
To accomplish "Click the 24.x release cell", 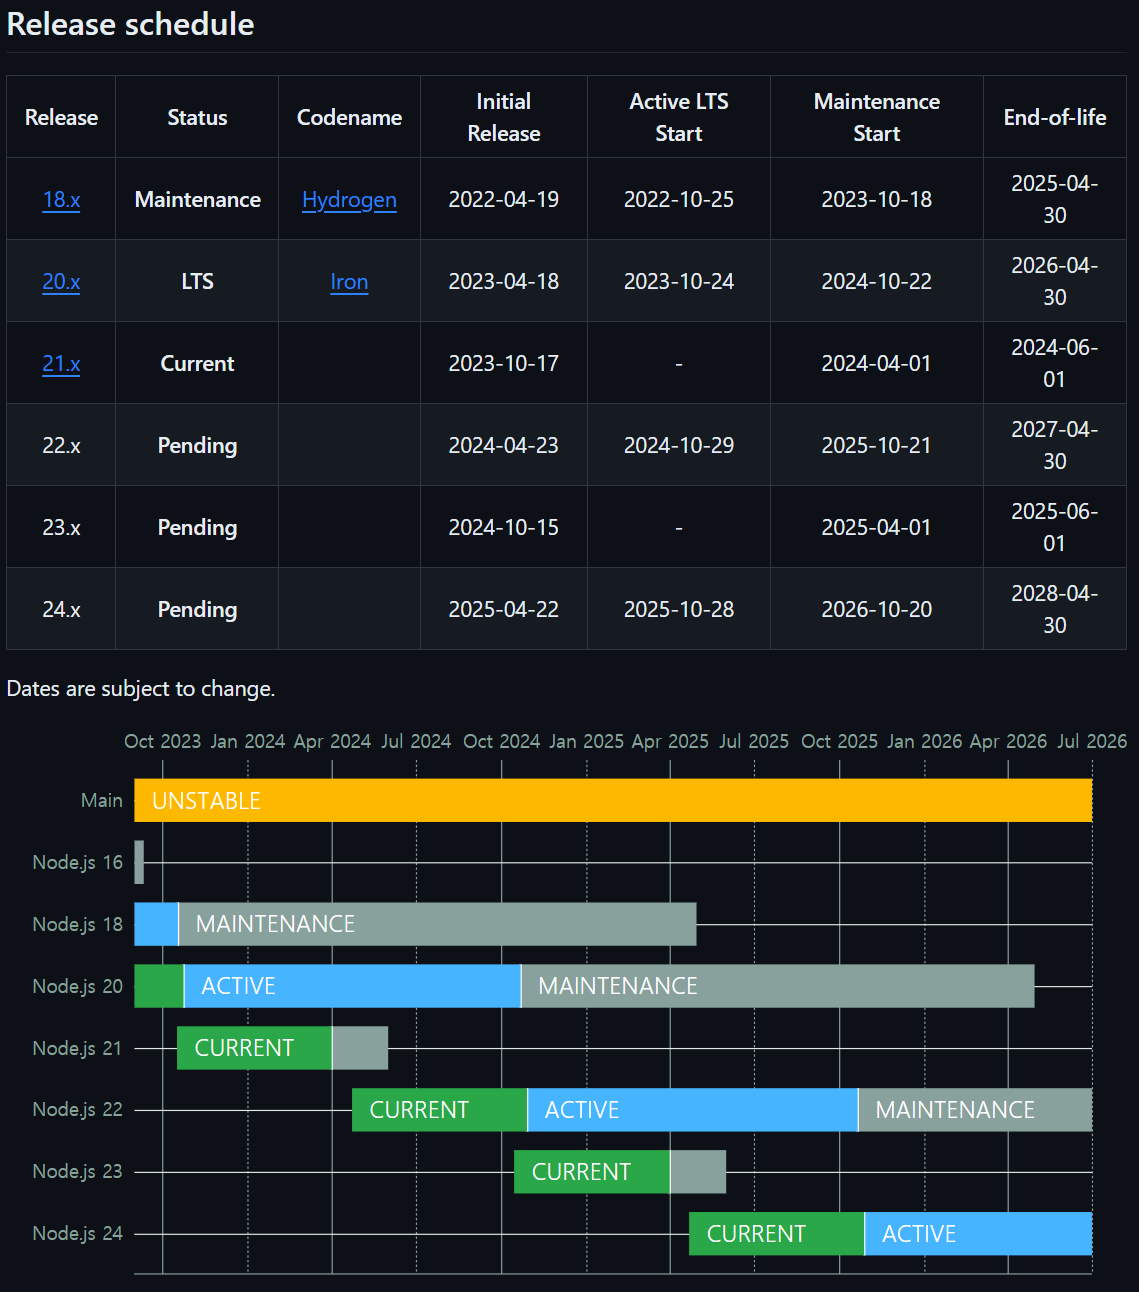I will tap(61, 609).
